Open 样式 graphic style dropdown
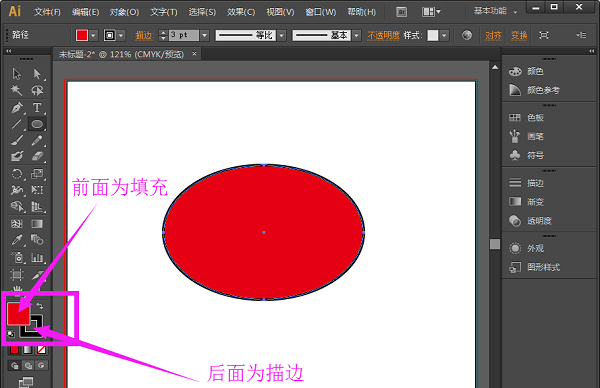Screen dimensions: 600x388 (x=444, y=36)
